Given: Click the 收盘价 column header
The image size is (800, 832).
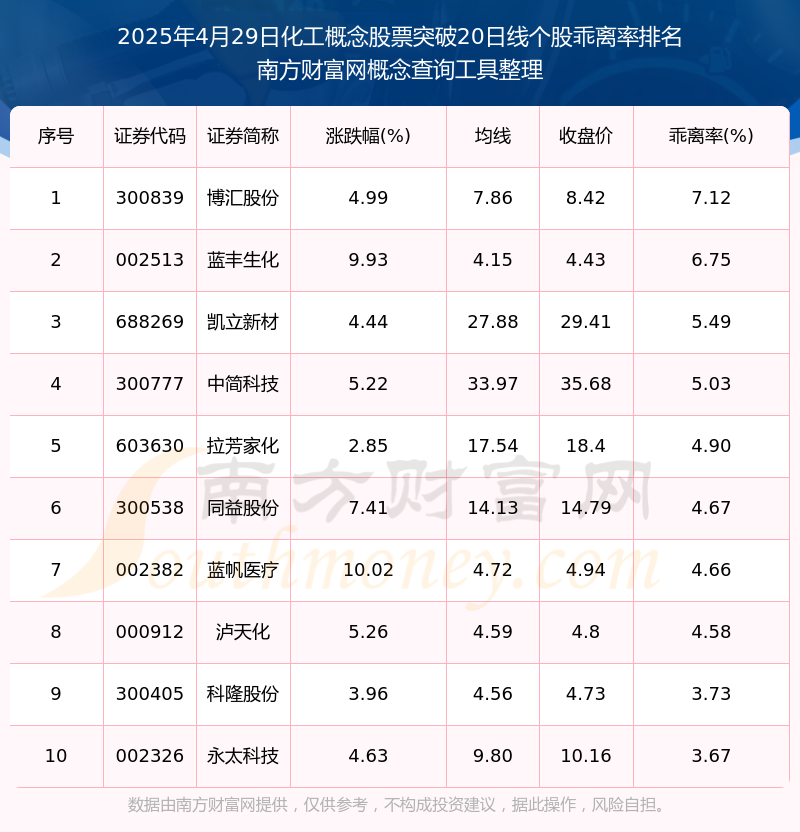Looking at the screenshot, I should [x=586, y=136].
